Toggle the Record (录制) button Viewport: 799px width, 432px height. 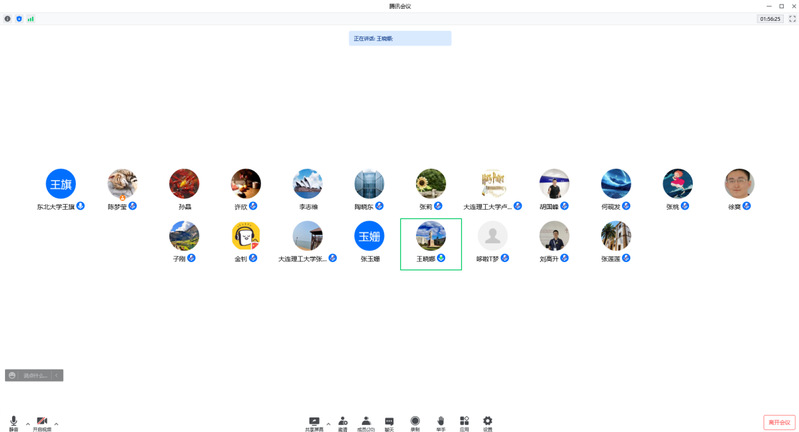click(415, 423)
